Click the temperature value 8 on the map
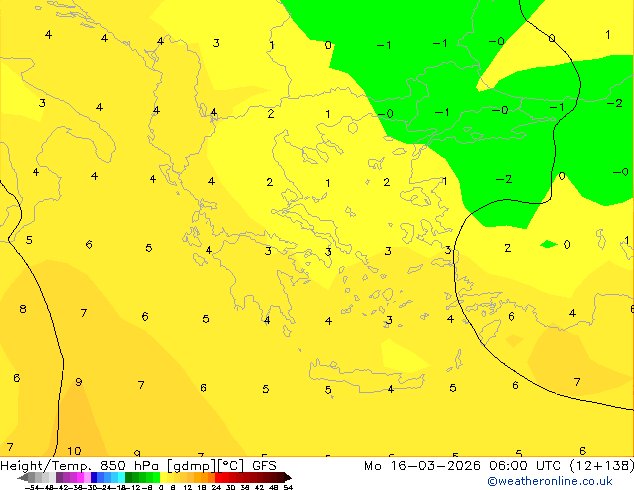This screenshot has height=490, width=634. coord(23,309)
